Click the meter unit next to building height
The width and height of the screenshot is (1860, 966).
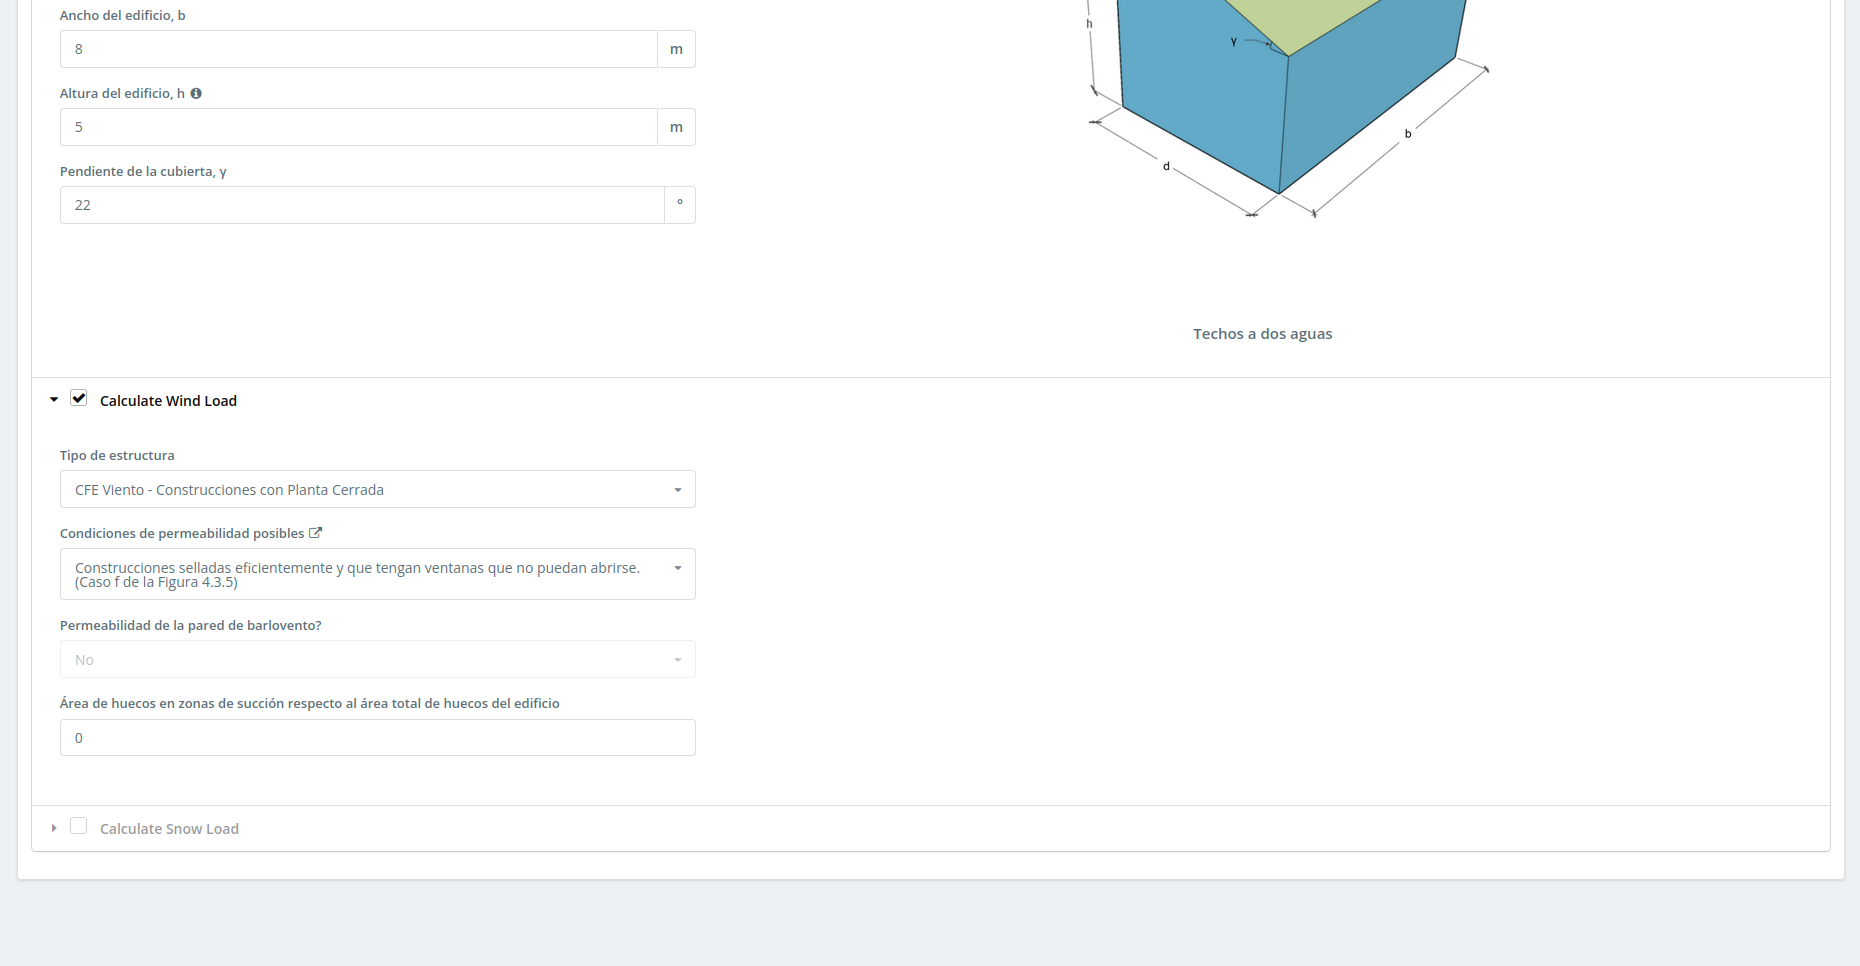click(676, 127)
